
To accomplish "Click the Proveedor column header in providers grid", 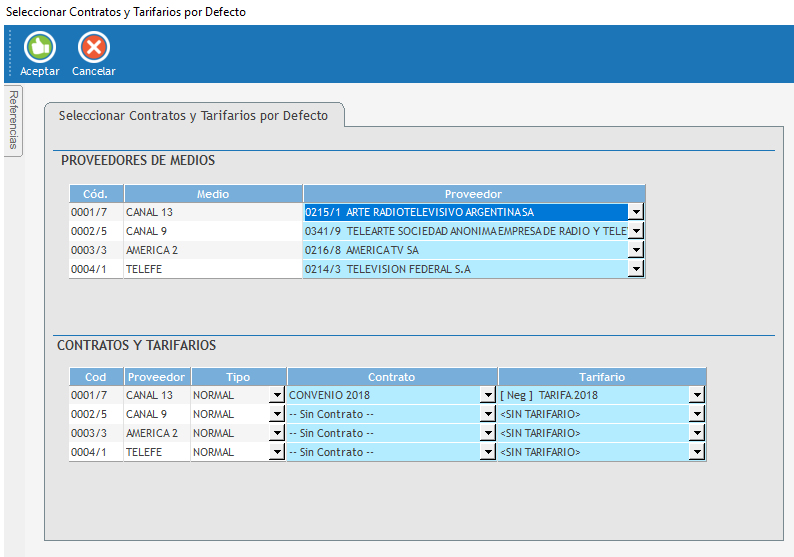I will point(474,193).
